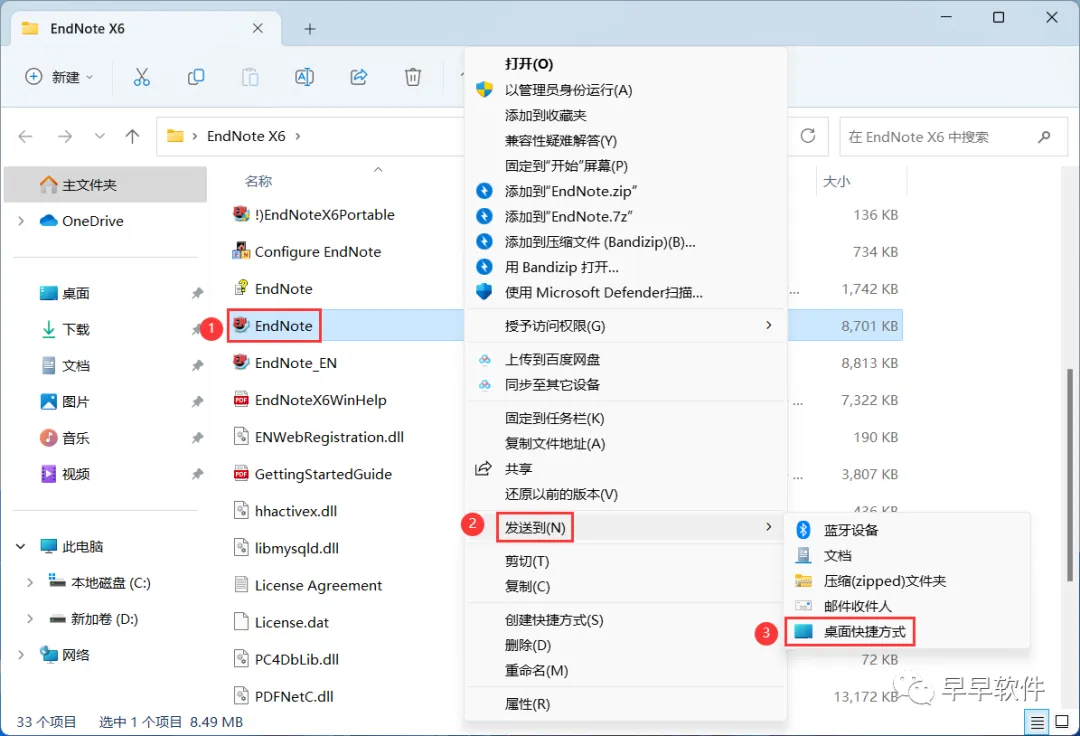Switch to details view icon in status bar

(x=1037, y=722)
